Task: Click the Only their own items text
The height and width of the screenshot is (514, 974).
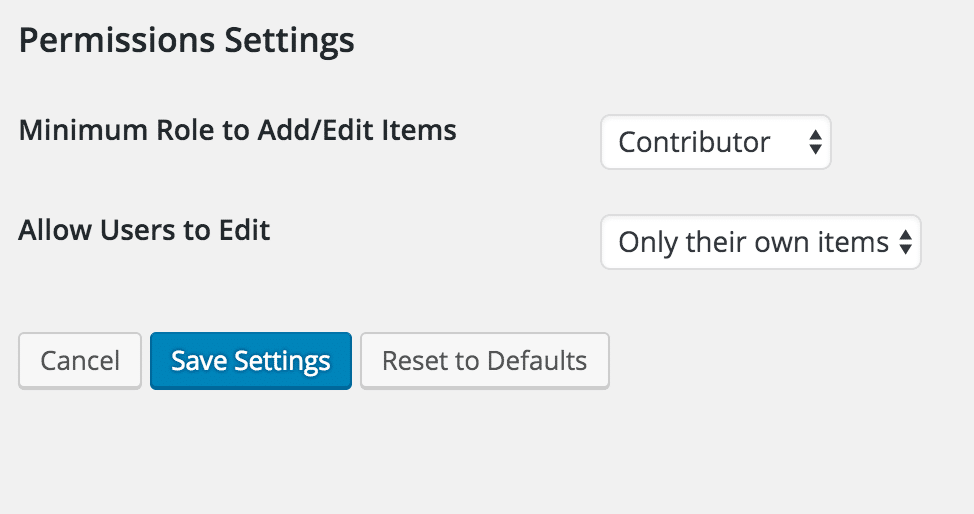Action: click(x=753, y=242)
